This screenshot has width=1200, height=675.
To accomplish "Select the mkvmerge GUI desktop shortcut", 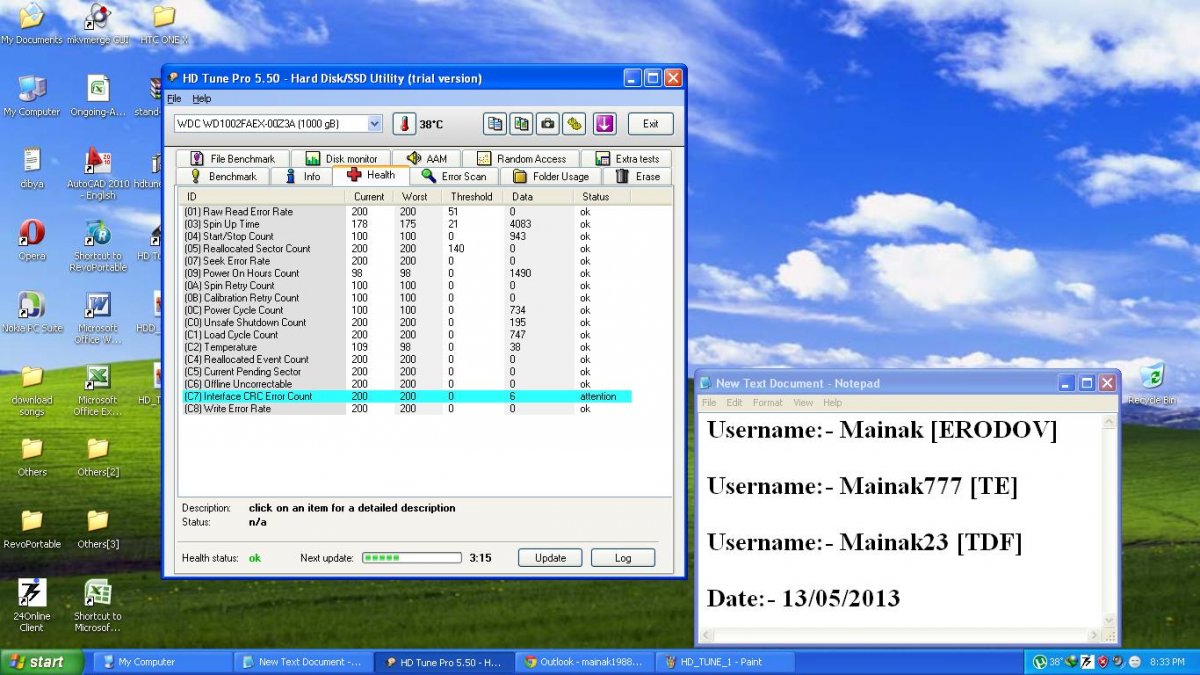I will 97,24.
